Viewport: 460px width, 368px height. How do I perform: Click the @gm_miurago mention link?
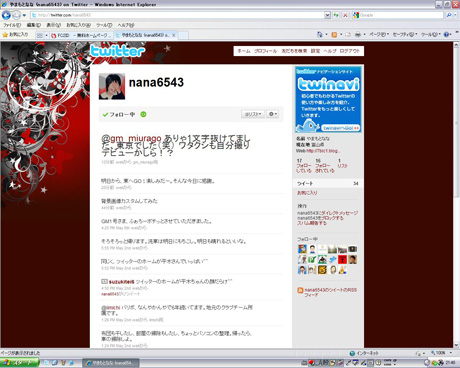tap(131, 138)
